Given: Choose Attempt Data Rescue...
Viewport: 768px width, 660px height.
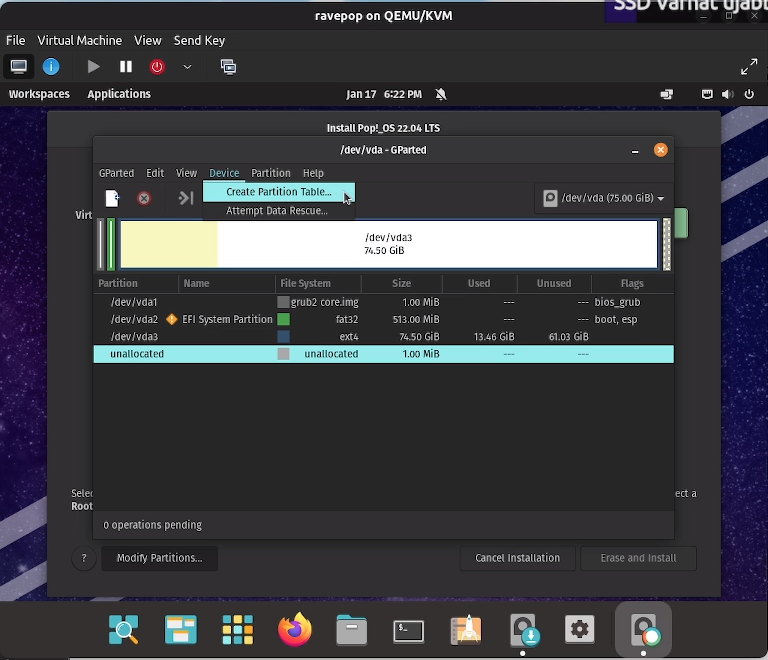Looking at the screenshot, I should [x=279, y=211].
